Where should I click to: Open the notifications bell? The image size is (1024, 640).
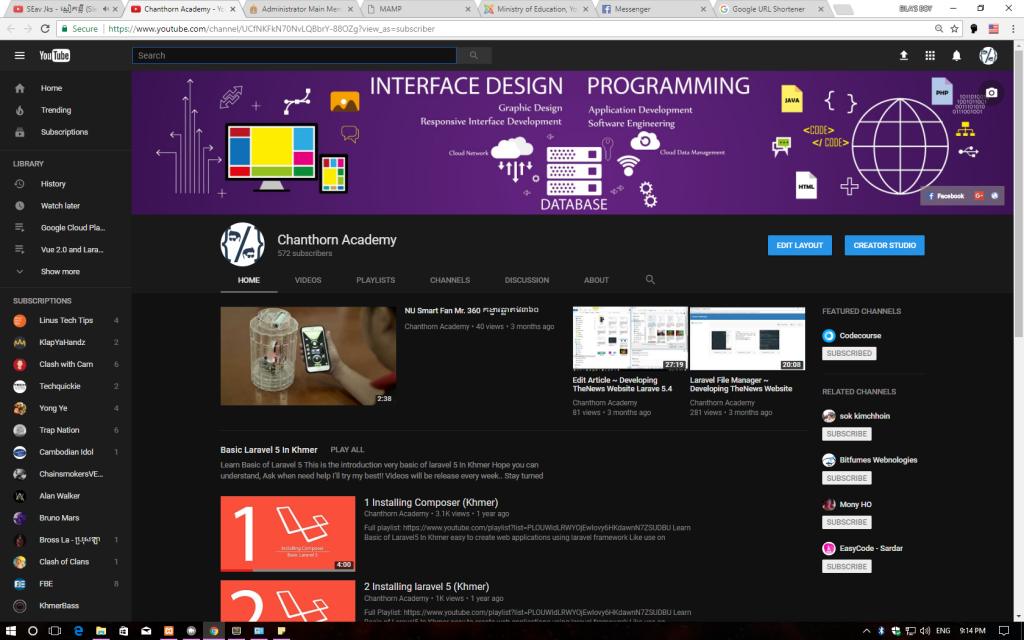click(x=957, y=56)
